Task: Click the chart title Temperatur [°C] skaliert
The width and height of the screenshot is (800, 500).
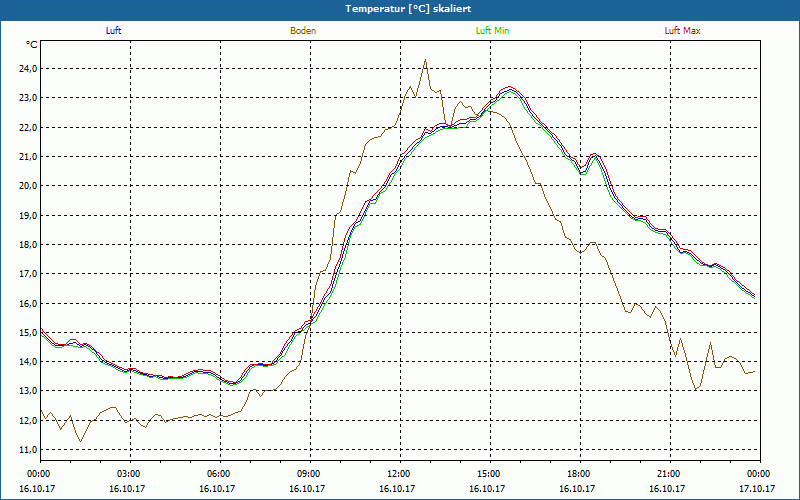Action: click(x=408, y=9)
